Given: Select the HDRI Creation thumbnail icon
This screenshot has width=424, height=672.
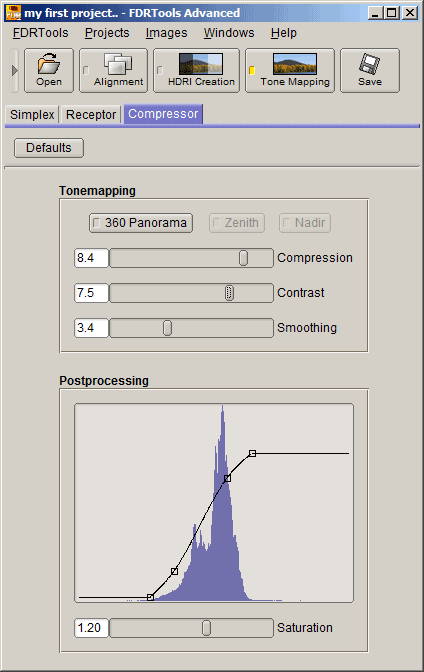Looking at the screenshot, I should pos(201,64).
